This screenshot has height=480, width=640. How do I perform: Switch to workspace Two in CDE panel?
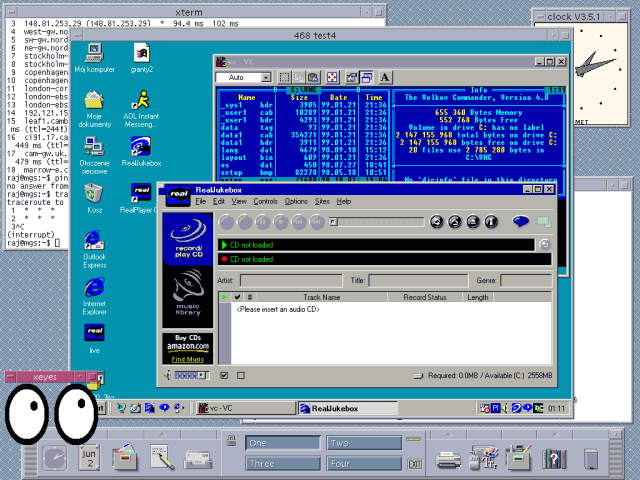(x=364, y=443)
